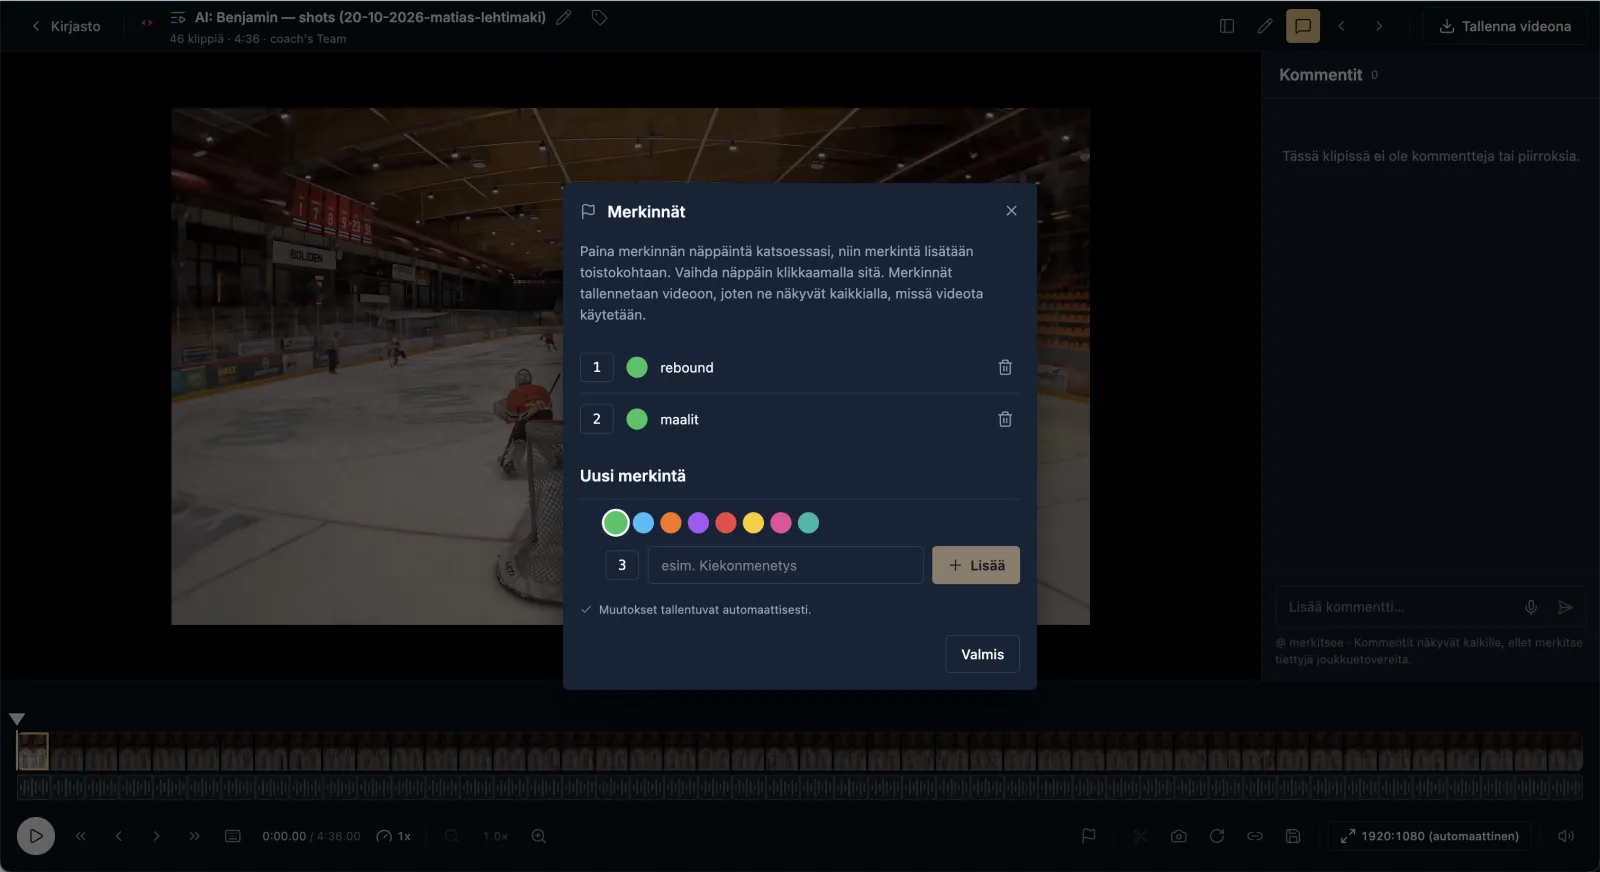Toggle the side panel layout icon
Screen dimensions: 1600x872
click(1227, 26)
